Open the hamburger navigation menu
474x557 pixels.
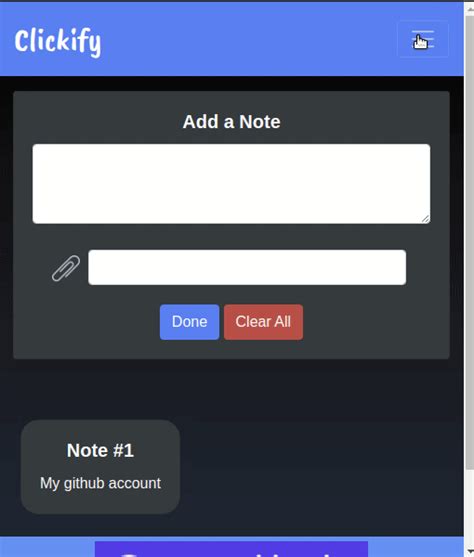pyautogui.click(x=422, y=39)
